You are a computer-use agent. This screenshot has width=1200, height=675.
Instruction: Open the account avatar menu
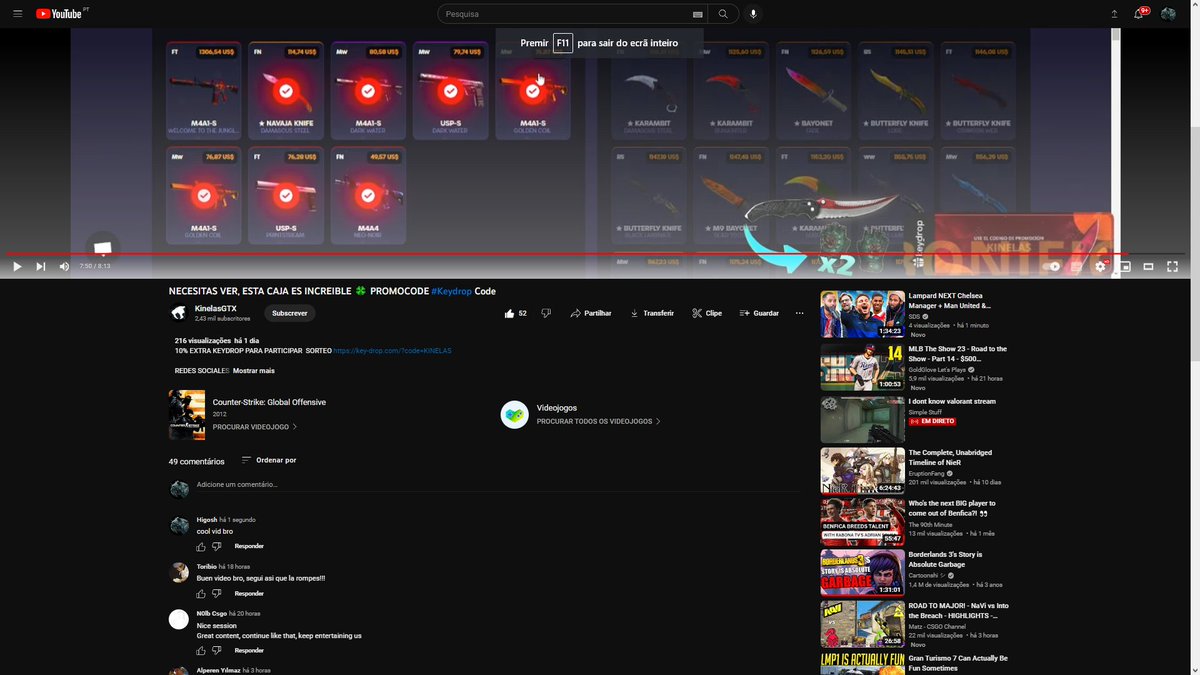pos(1168,14)
